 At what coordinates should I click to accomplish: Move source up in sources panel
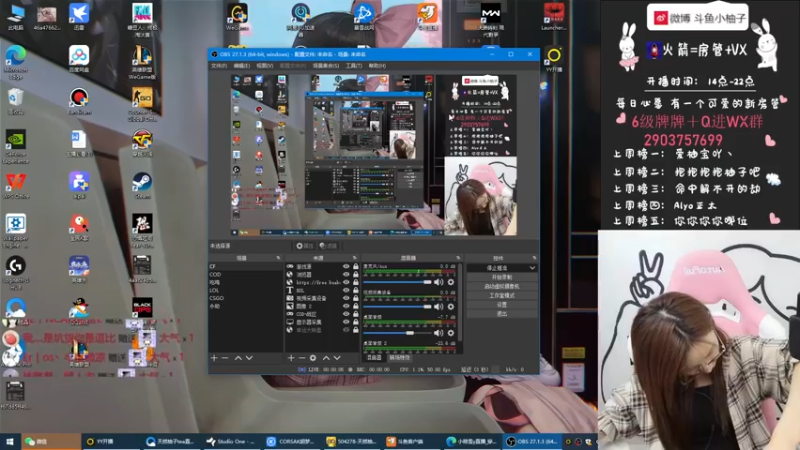click(326, 358)
